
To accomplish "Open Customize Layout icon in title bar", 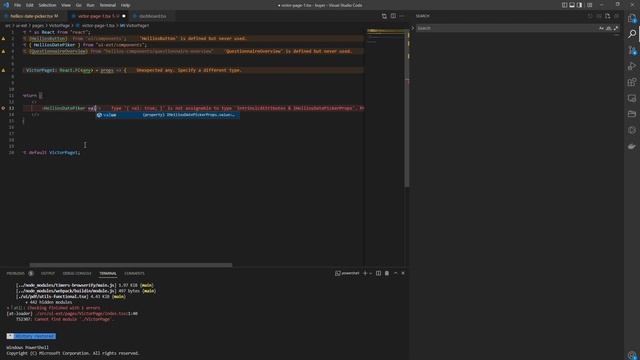I will coord(589,5).
